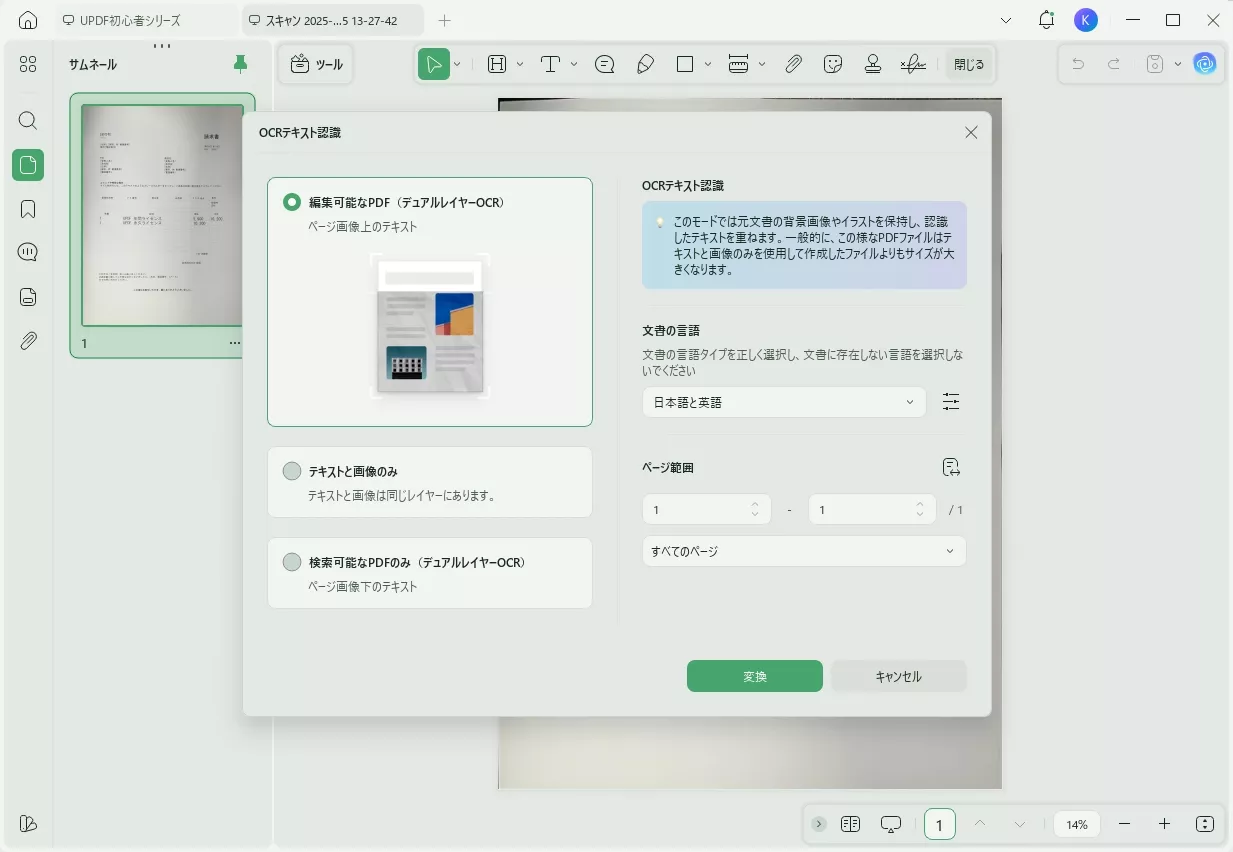Screen dimensions: 1233x852
Task: Open the bookmarks sidebar icon
Action: (x=28, y=209)
